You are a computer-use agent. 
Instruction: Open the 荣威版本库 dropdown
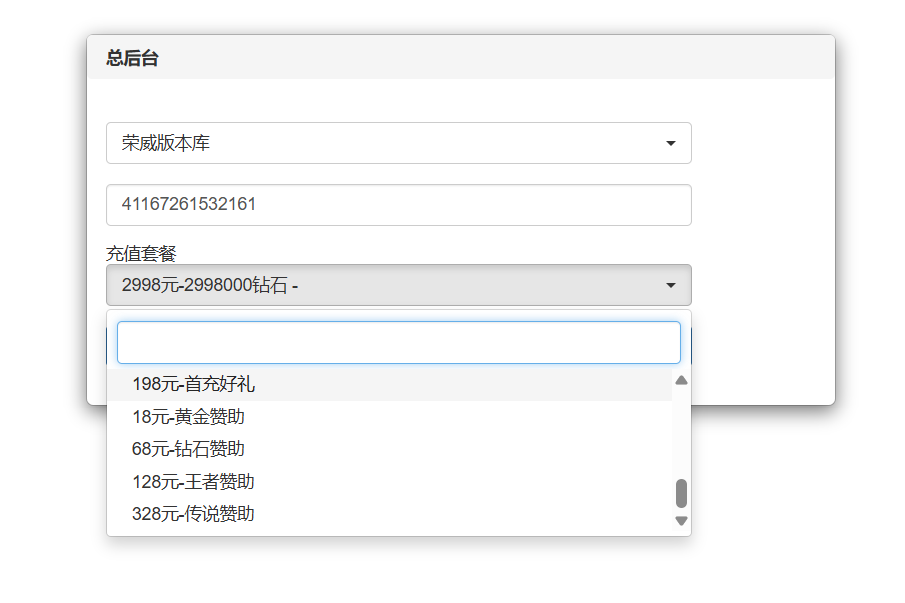pos(398,143)
